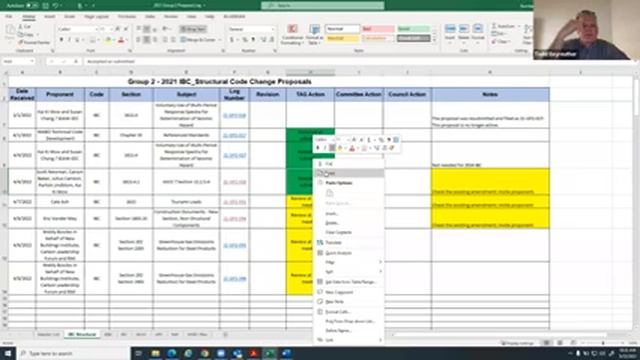Image resolution: width=640 pixels, height=360 pixels.
Task: Expand the Merge & Center dropdown arrow
Action: tap(219, 40)
